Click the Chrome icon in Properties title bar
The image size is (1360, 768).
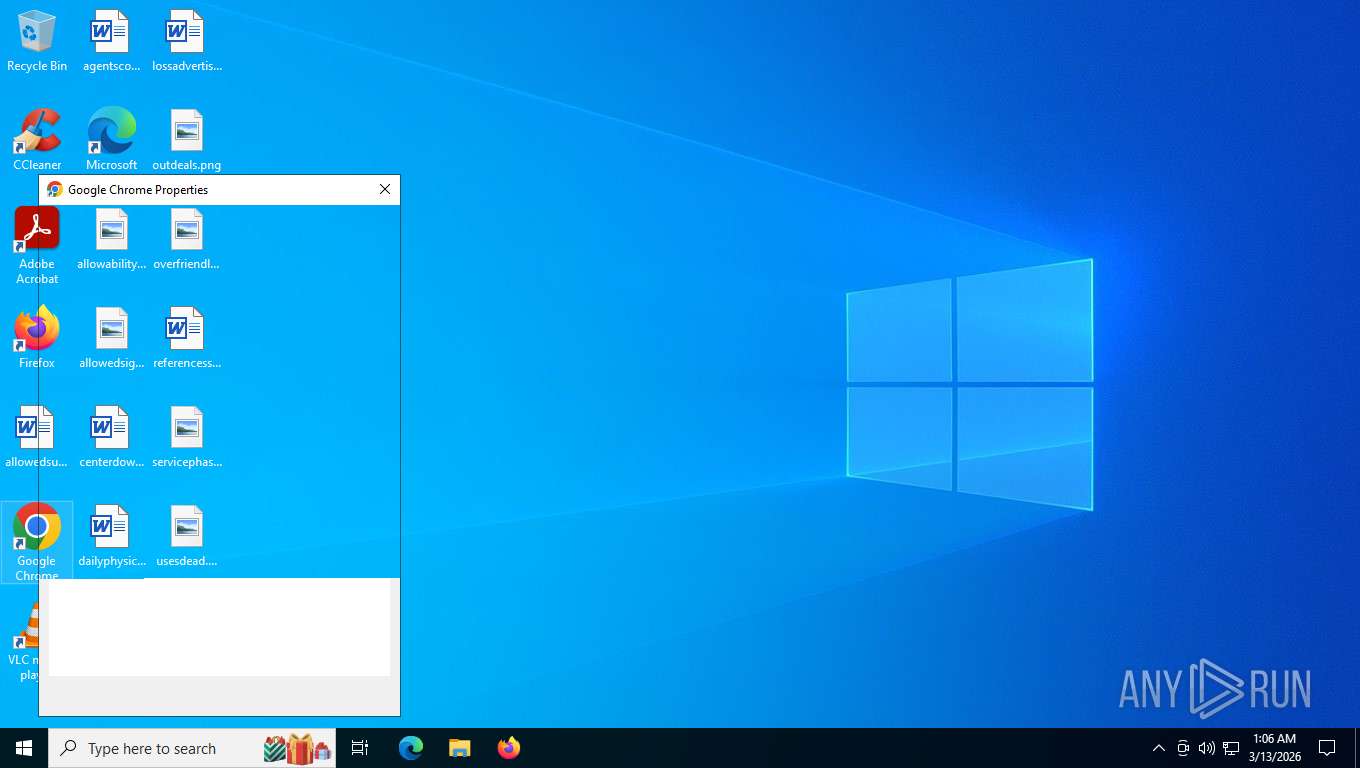click(x=55, y=190)
